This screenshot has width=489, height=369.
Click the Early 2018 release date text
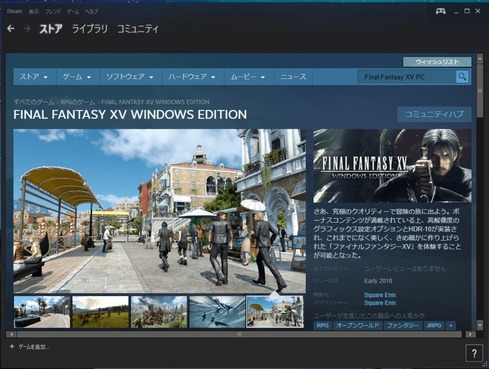tap(378, 281)
